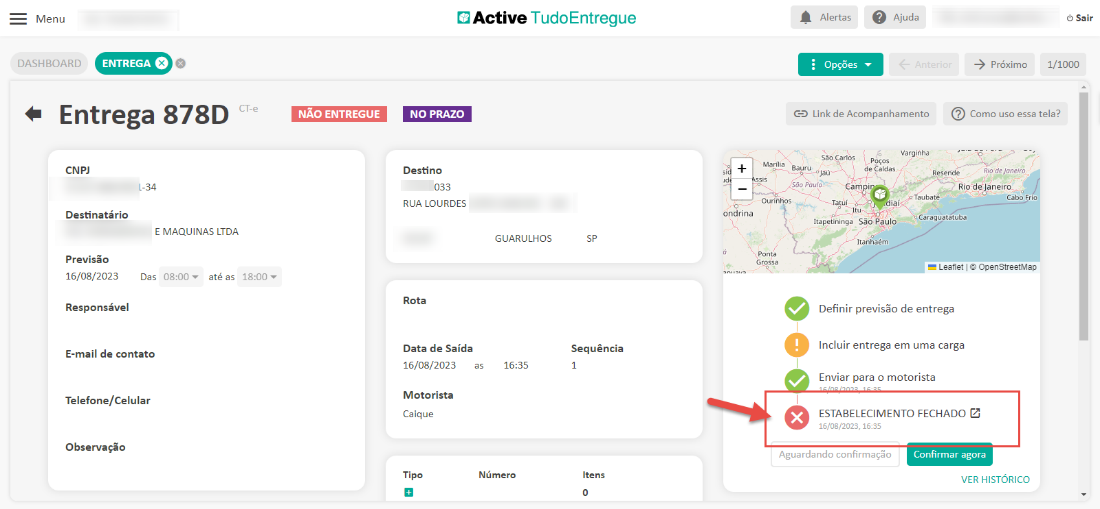
Task: Open the hamburger Menu icon
Action: pyautogui.click(x=18, y=19)
